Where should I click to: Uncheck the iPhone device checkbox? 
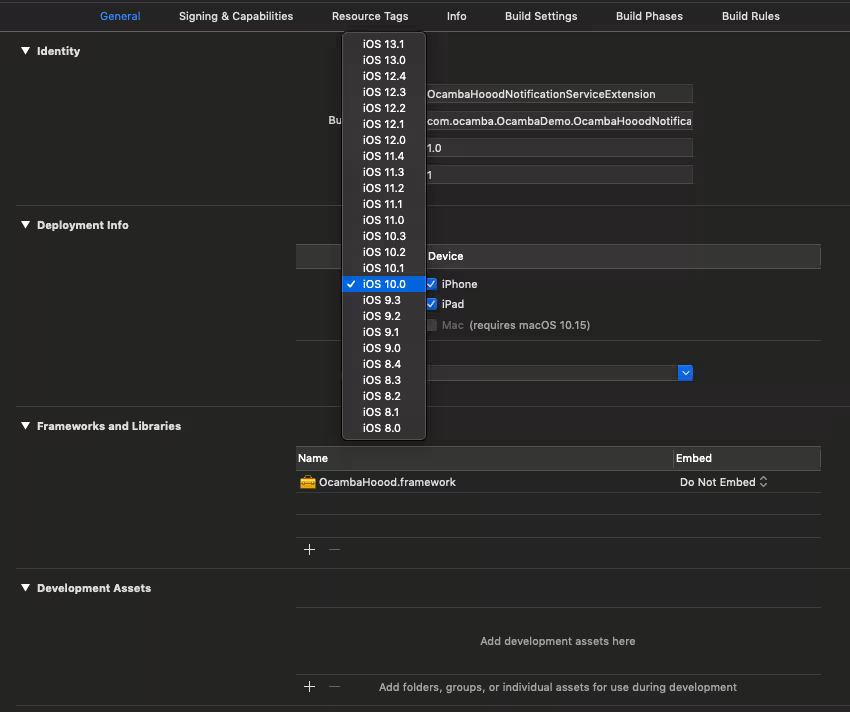(432, 284)
